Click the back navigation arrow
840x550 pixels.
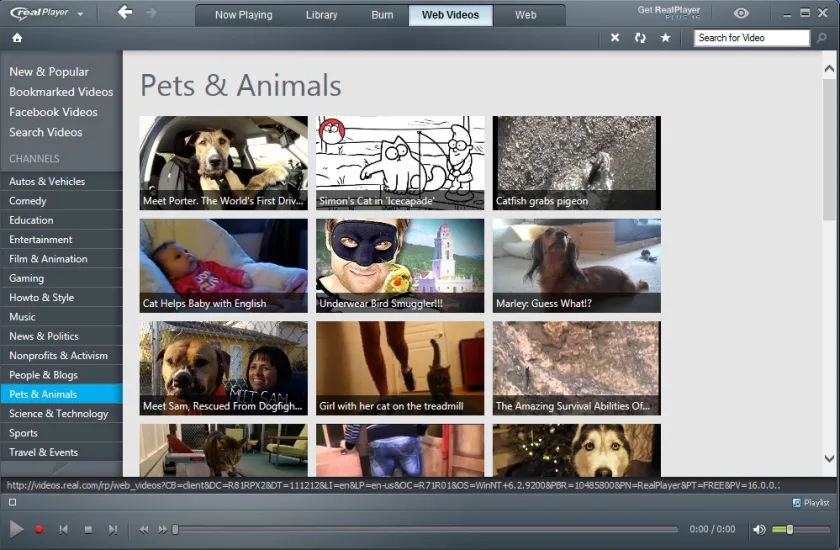125,12
